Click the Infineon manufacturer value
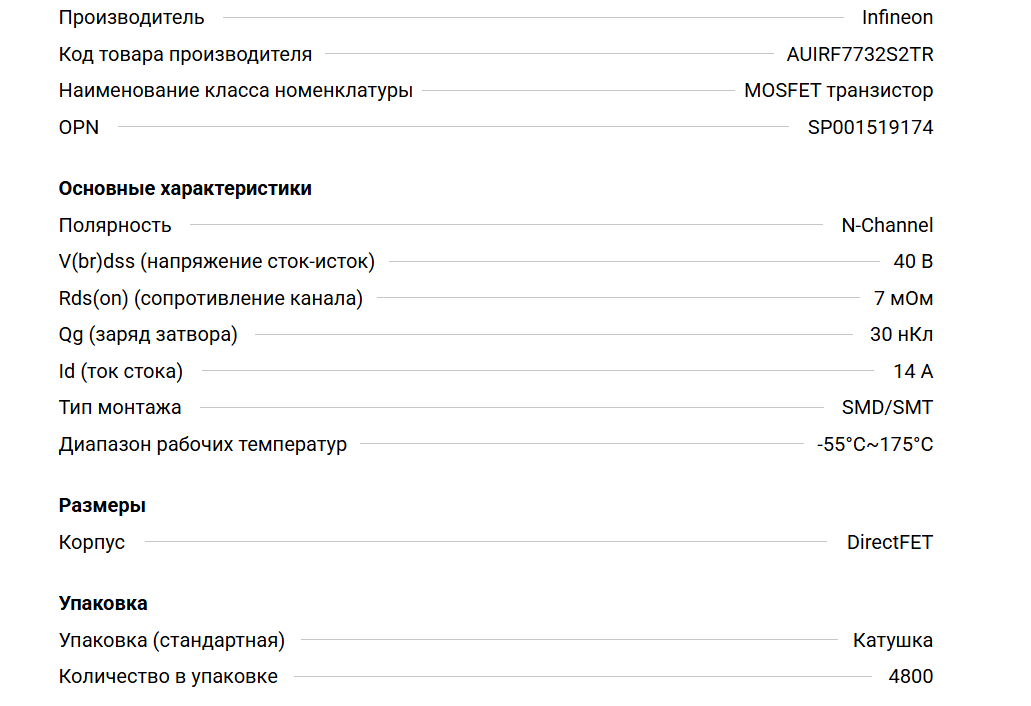The image size is (1031, 706). point(897,17)
